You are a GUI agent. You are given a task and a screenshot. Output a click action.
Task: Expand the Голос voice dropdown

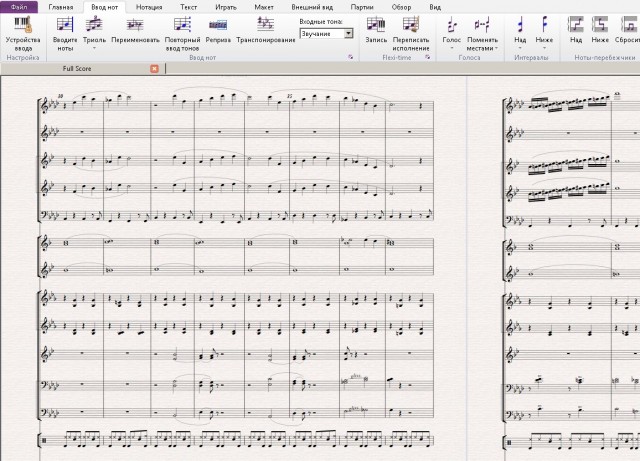click(x=451, y=48)
